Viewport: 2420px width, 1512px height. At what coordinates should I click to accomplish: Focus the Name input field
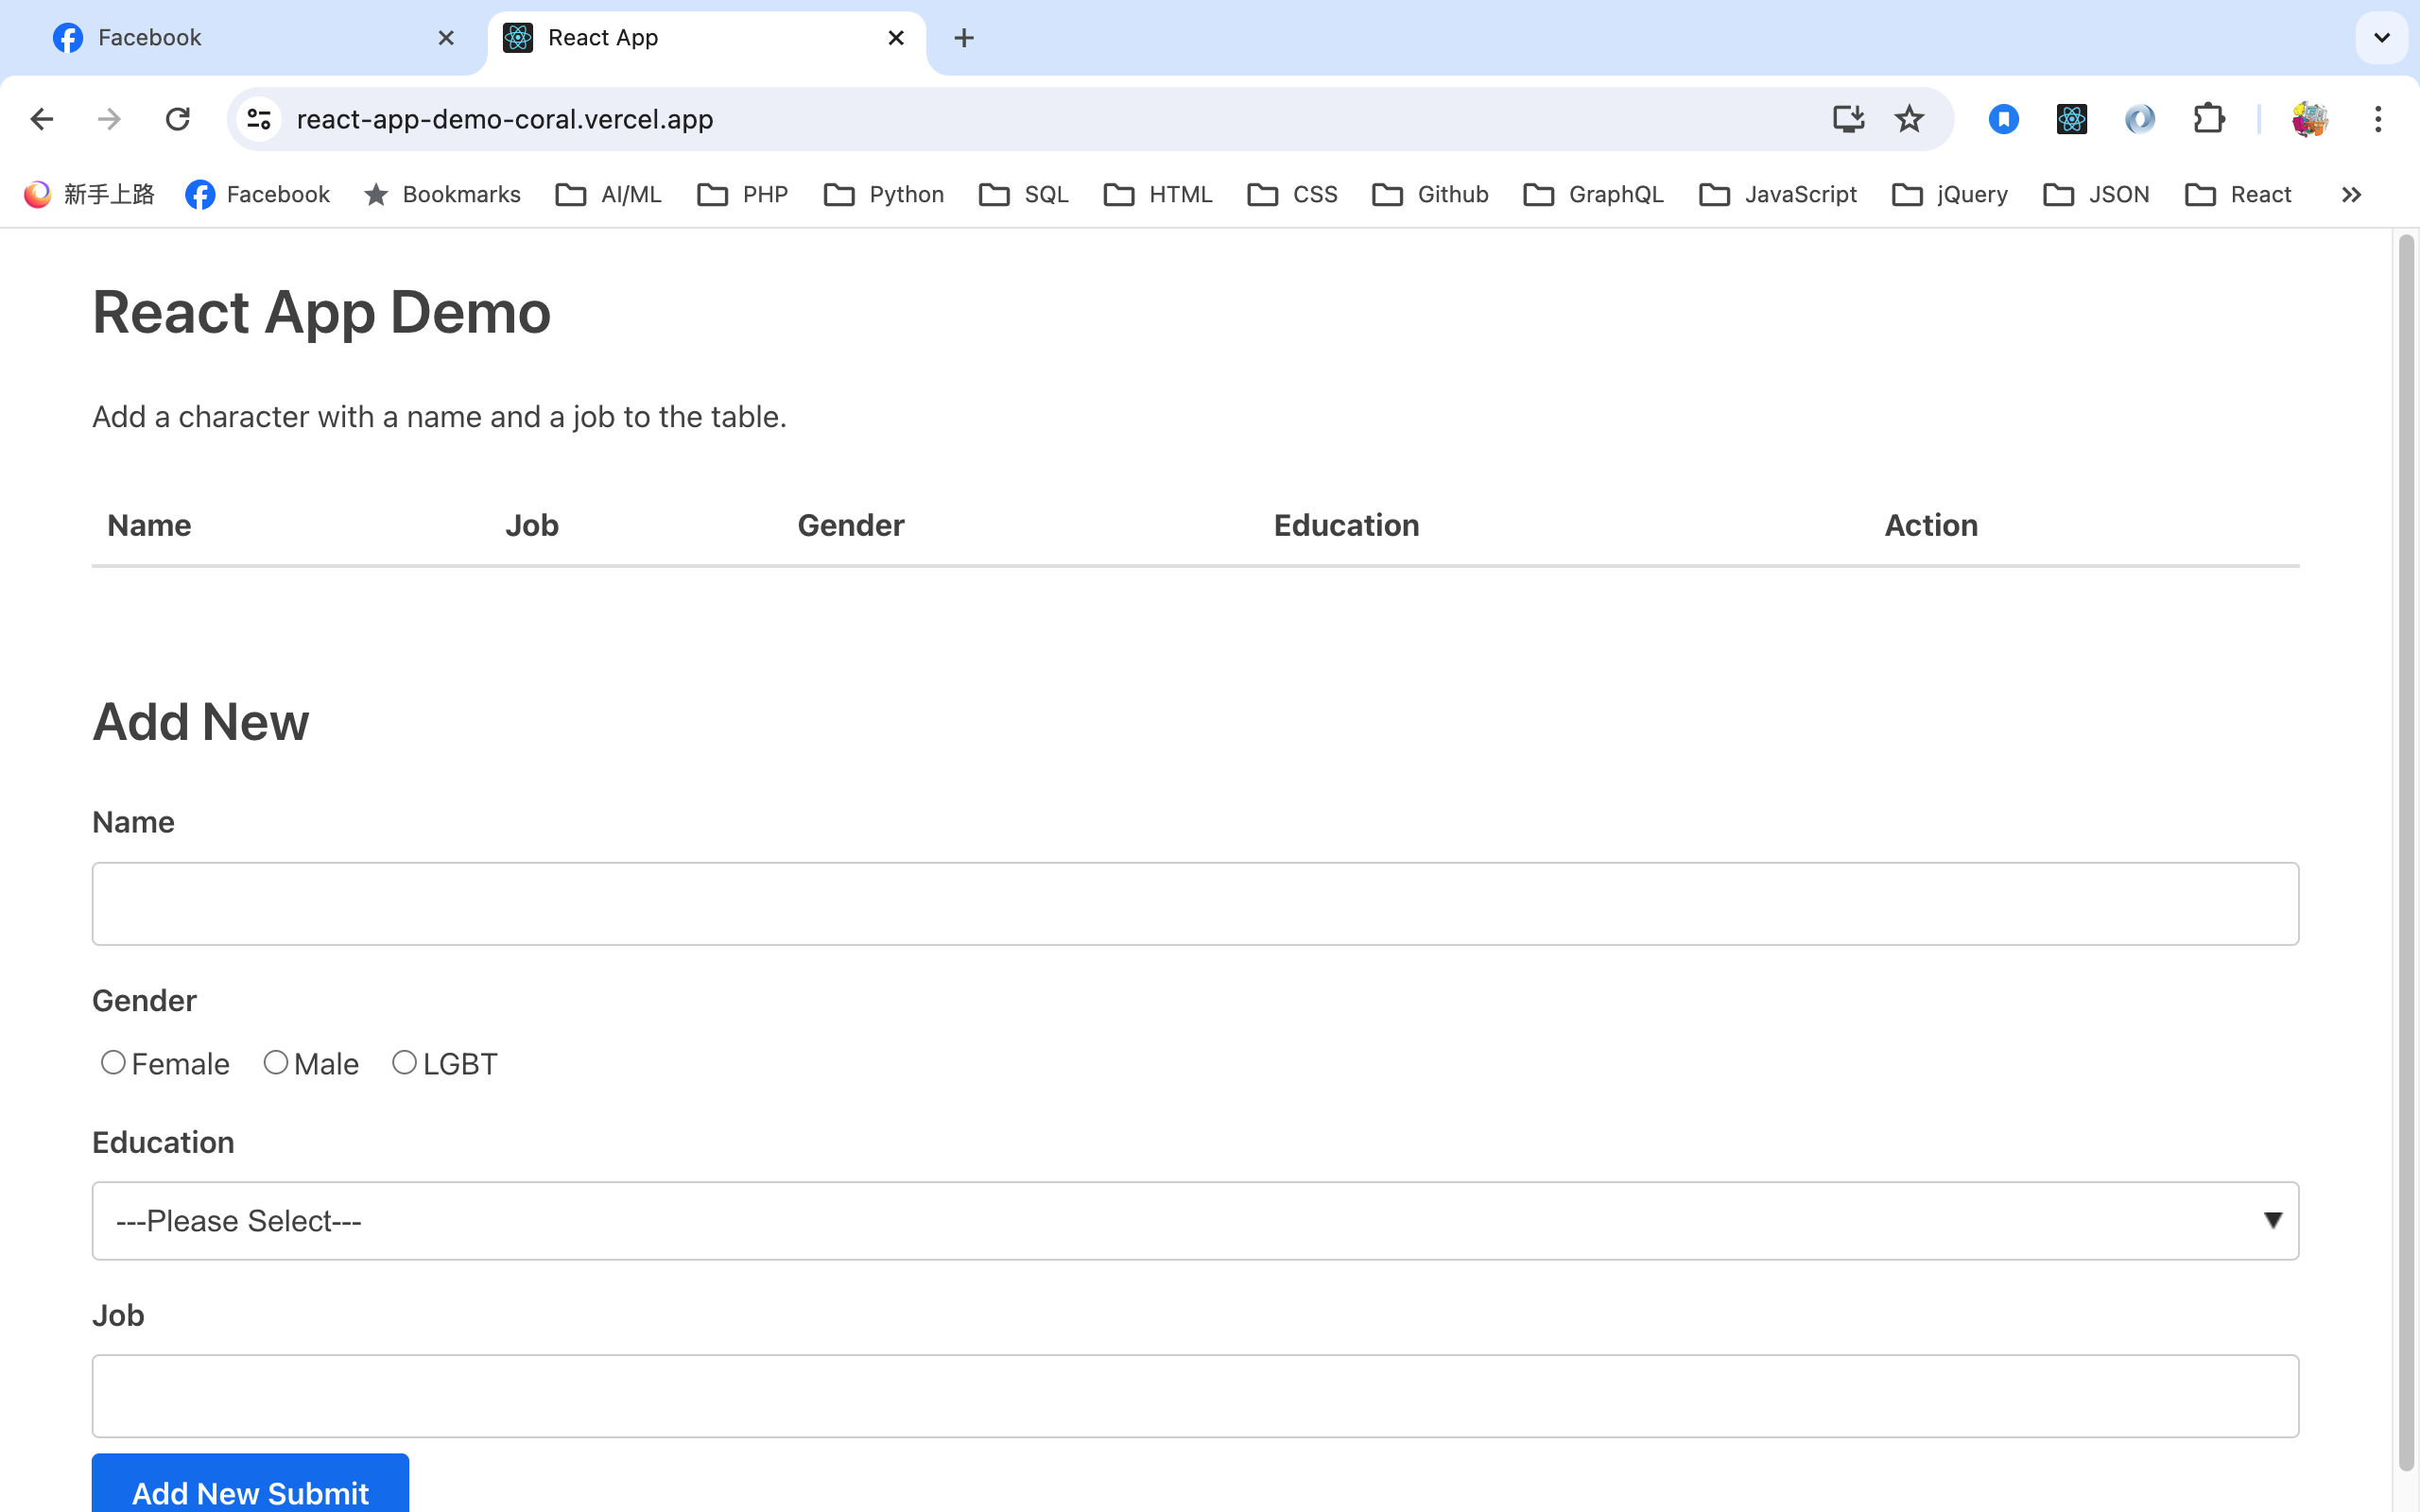(x=1195, y=903)
